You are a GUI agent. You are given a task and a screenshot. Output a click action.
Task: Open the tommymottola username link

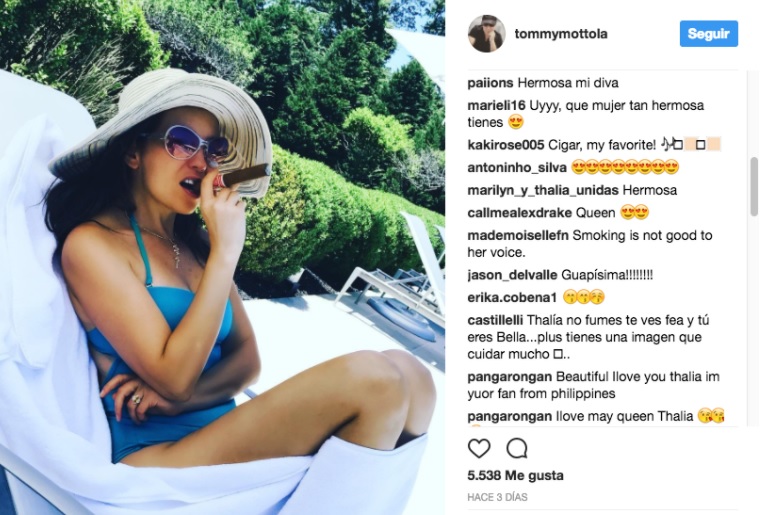561,34
